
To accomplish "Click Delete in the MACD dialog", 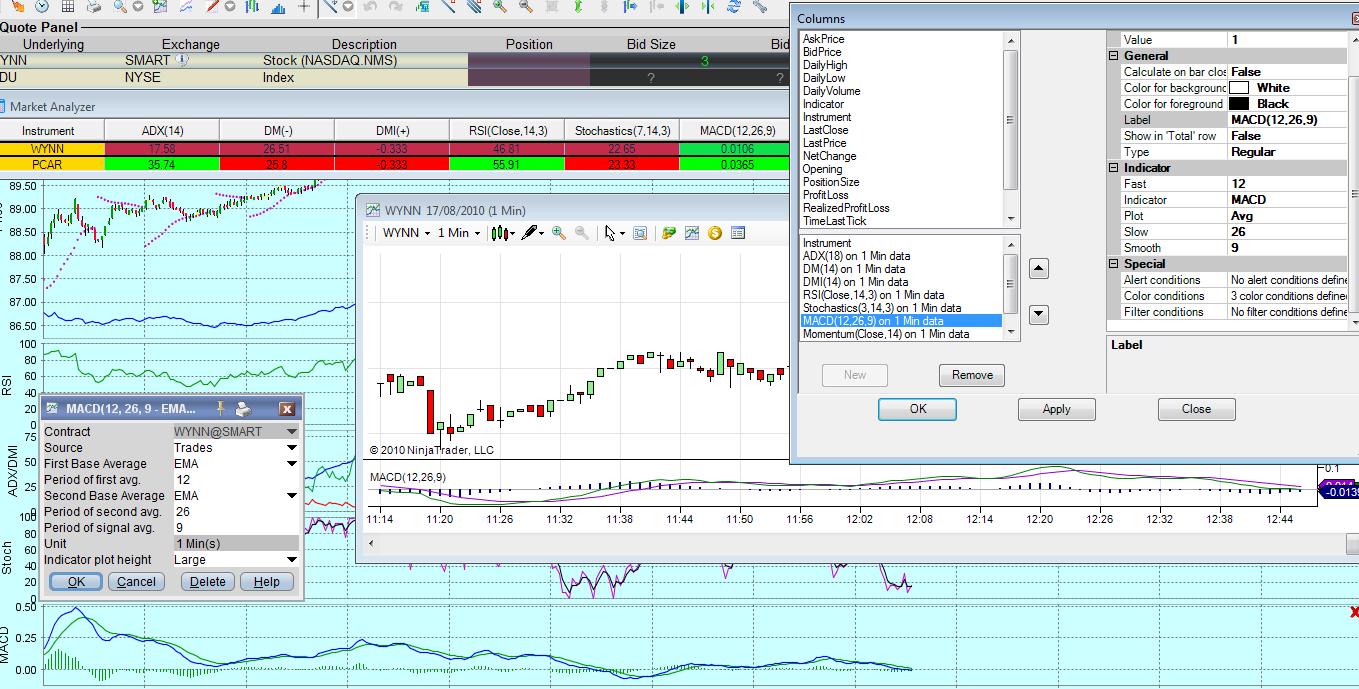I will pos(208,581).
